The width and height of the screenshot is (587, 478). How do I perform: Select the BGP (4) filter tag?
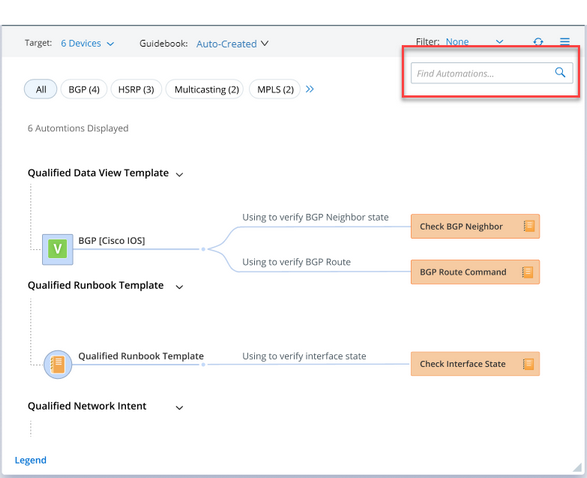(84, 89)
